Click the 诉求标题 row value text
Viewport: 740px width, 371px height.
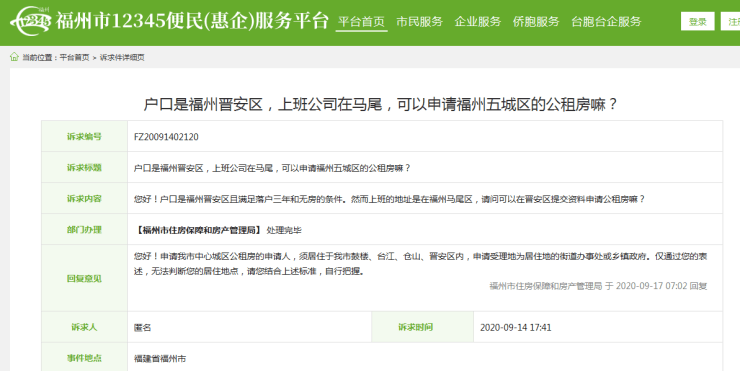pos(272,168)
